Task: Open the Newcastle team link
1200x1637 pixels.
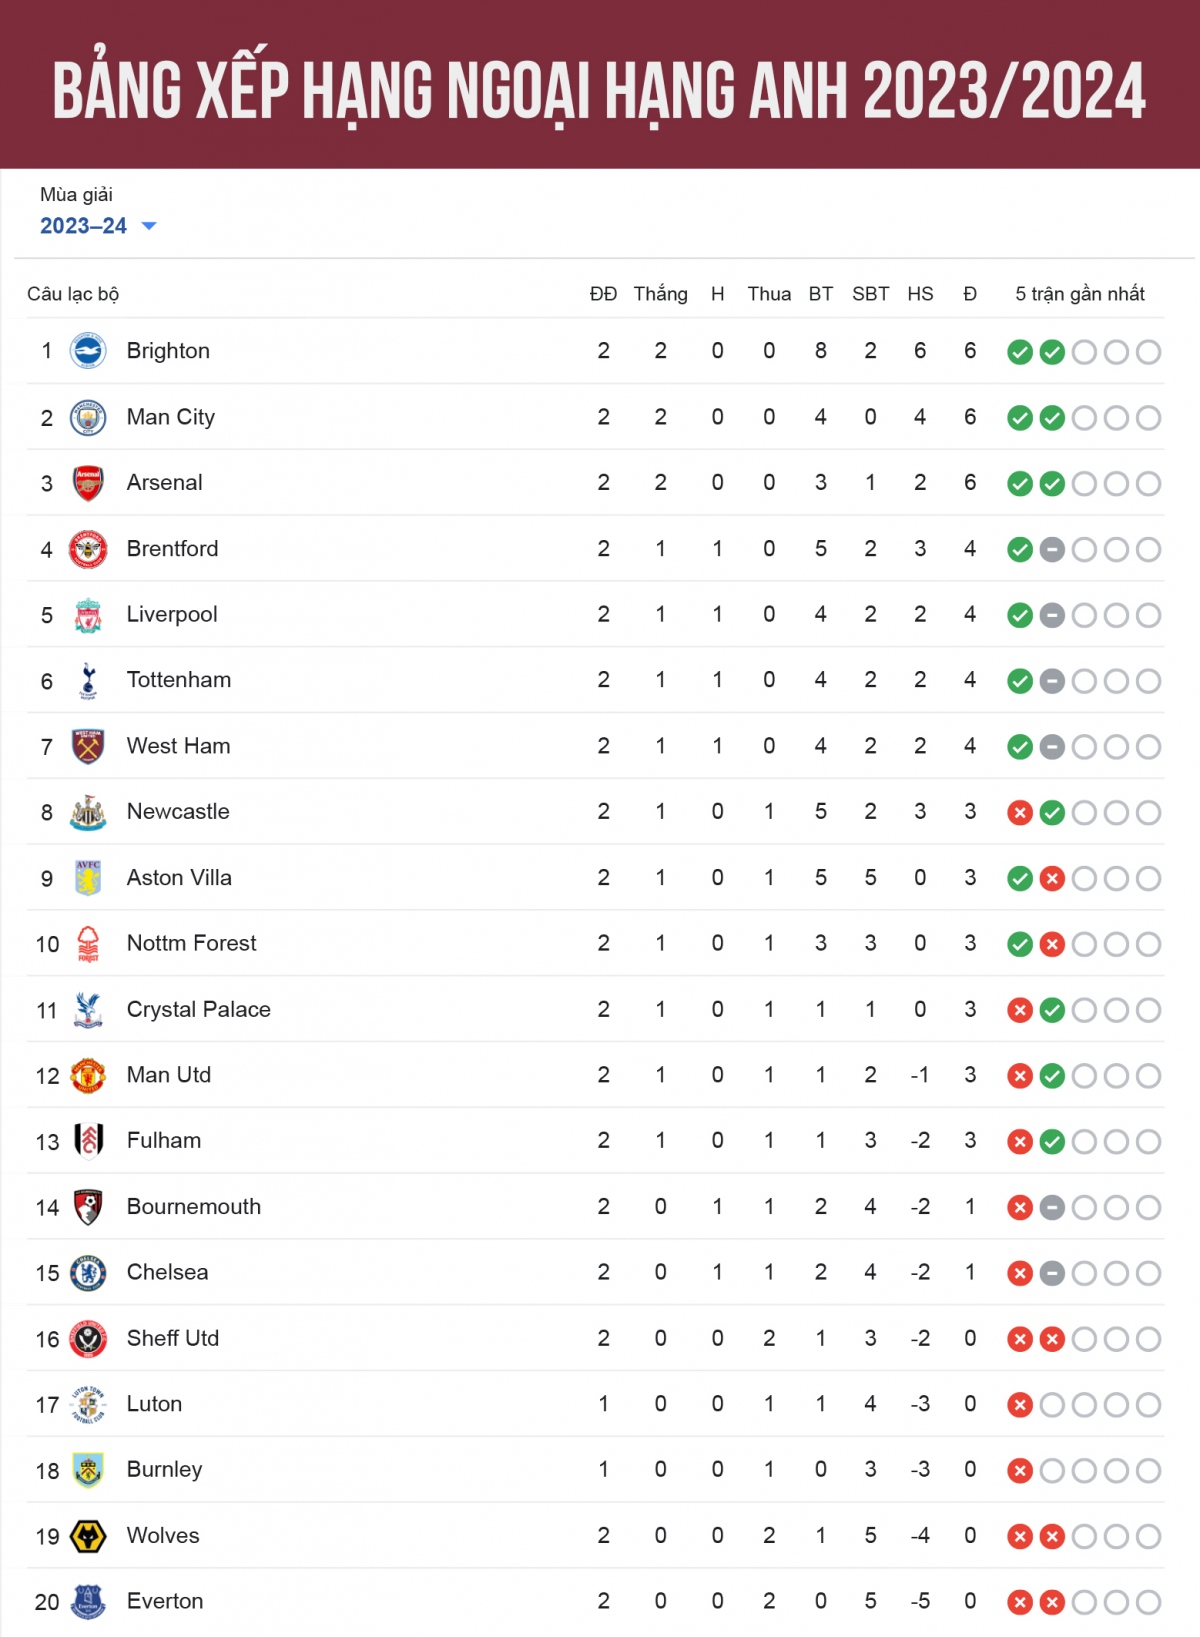Action: (x=178, y=812)
